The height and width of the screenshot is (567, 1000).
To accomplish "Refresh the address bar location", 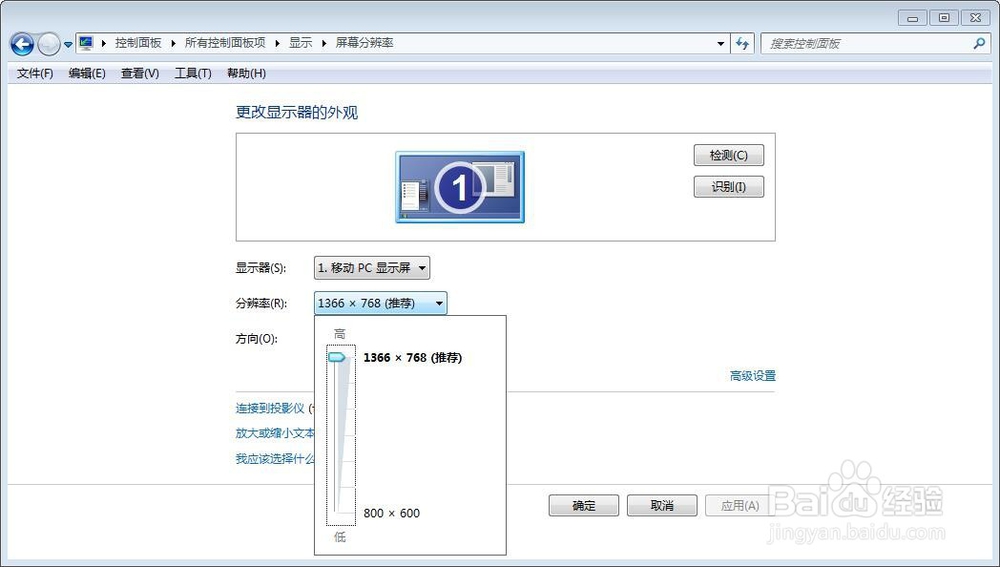I will pyautogui.click(x=742, y=43).
